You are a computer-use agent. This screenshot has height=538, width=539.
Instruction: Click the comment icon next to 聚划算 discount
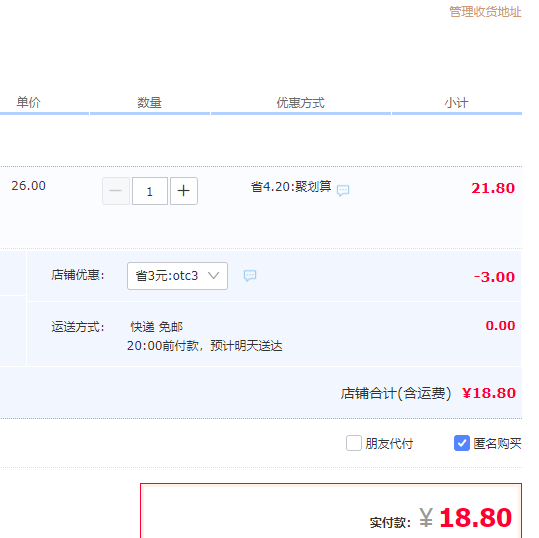(343, 190)
